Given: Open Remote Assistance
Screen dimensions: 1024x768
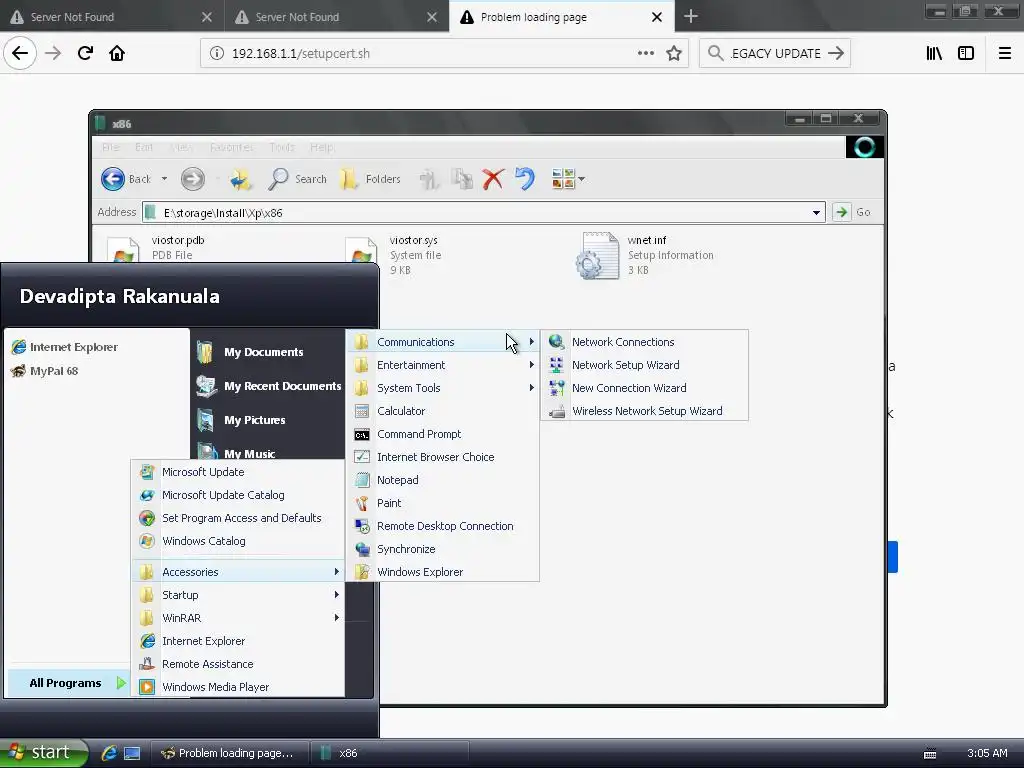Looking at the screenshot, I should click(238, 664).
